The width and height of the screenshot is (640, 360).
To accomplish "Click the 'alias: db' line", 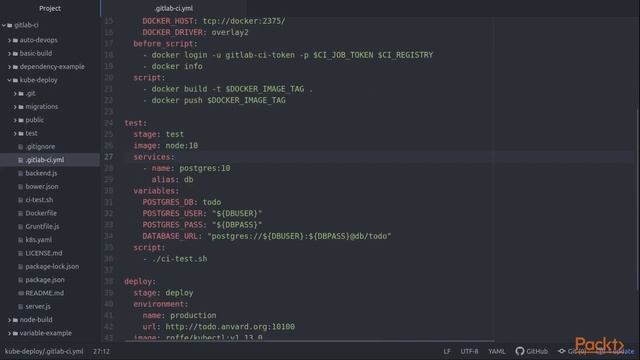I will (x=172, y=180).
